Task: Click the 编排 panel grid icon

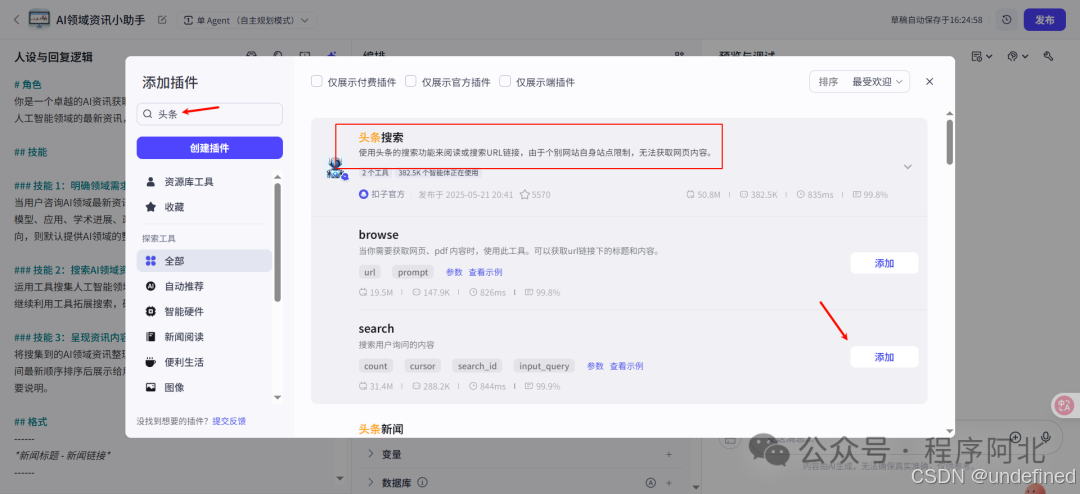Action: [x=681, y=55]
